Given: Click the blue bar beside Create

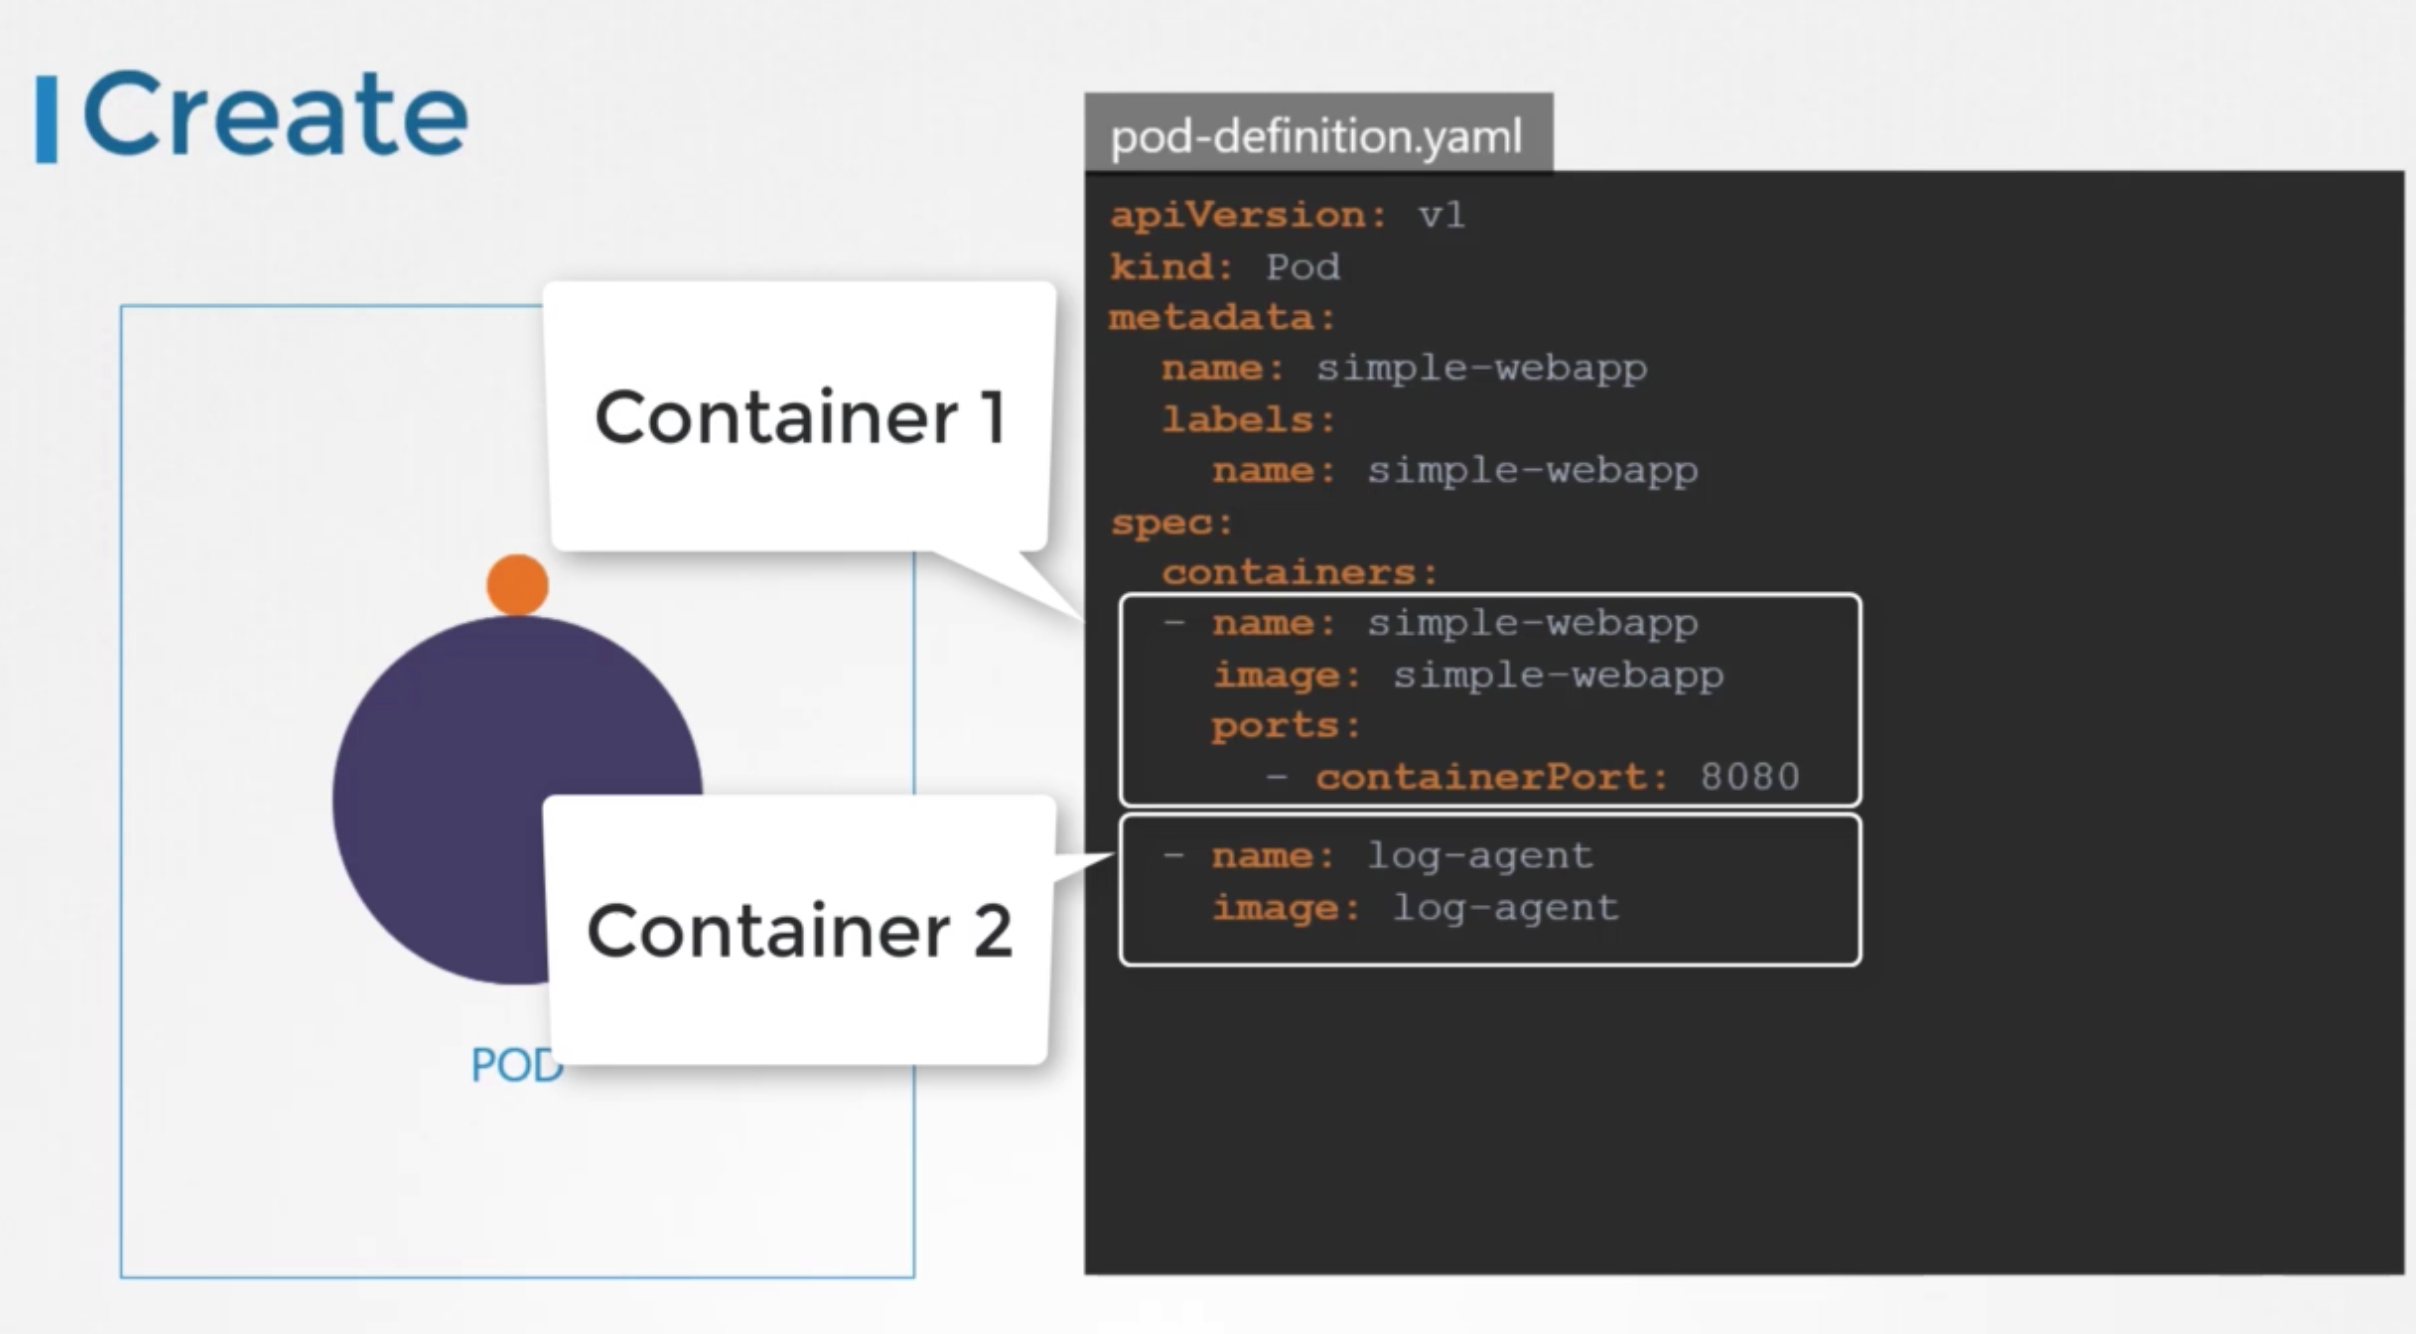Looking at the screenshot, I should coord(46,119).
